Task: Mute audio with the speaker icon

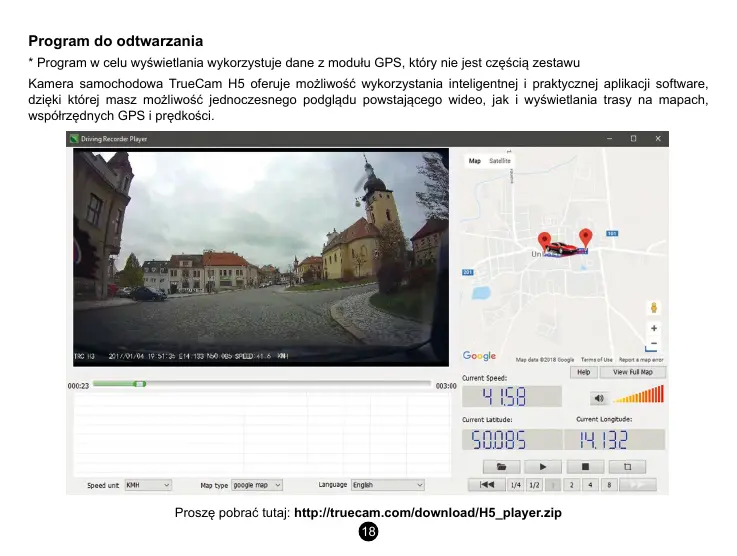Action: pos(599,399)
